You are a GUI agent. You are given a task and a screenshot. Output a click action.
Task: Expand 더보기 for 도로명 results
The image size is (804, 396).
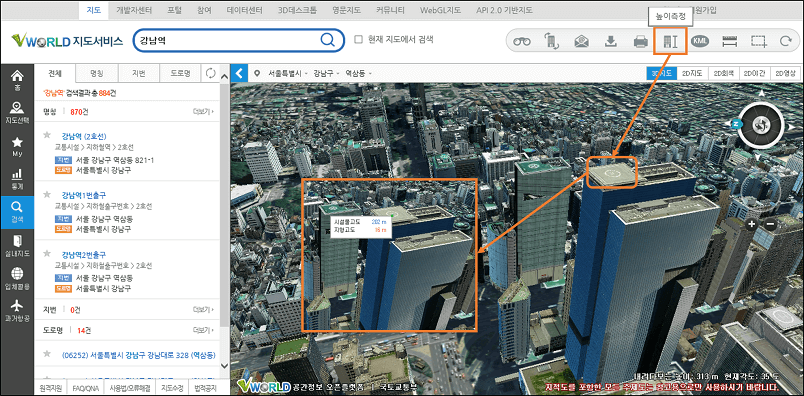203,329
